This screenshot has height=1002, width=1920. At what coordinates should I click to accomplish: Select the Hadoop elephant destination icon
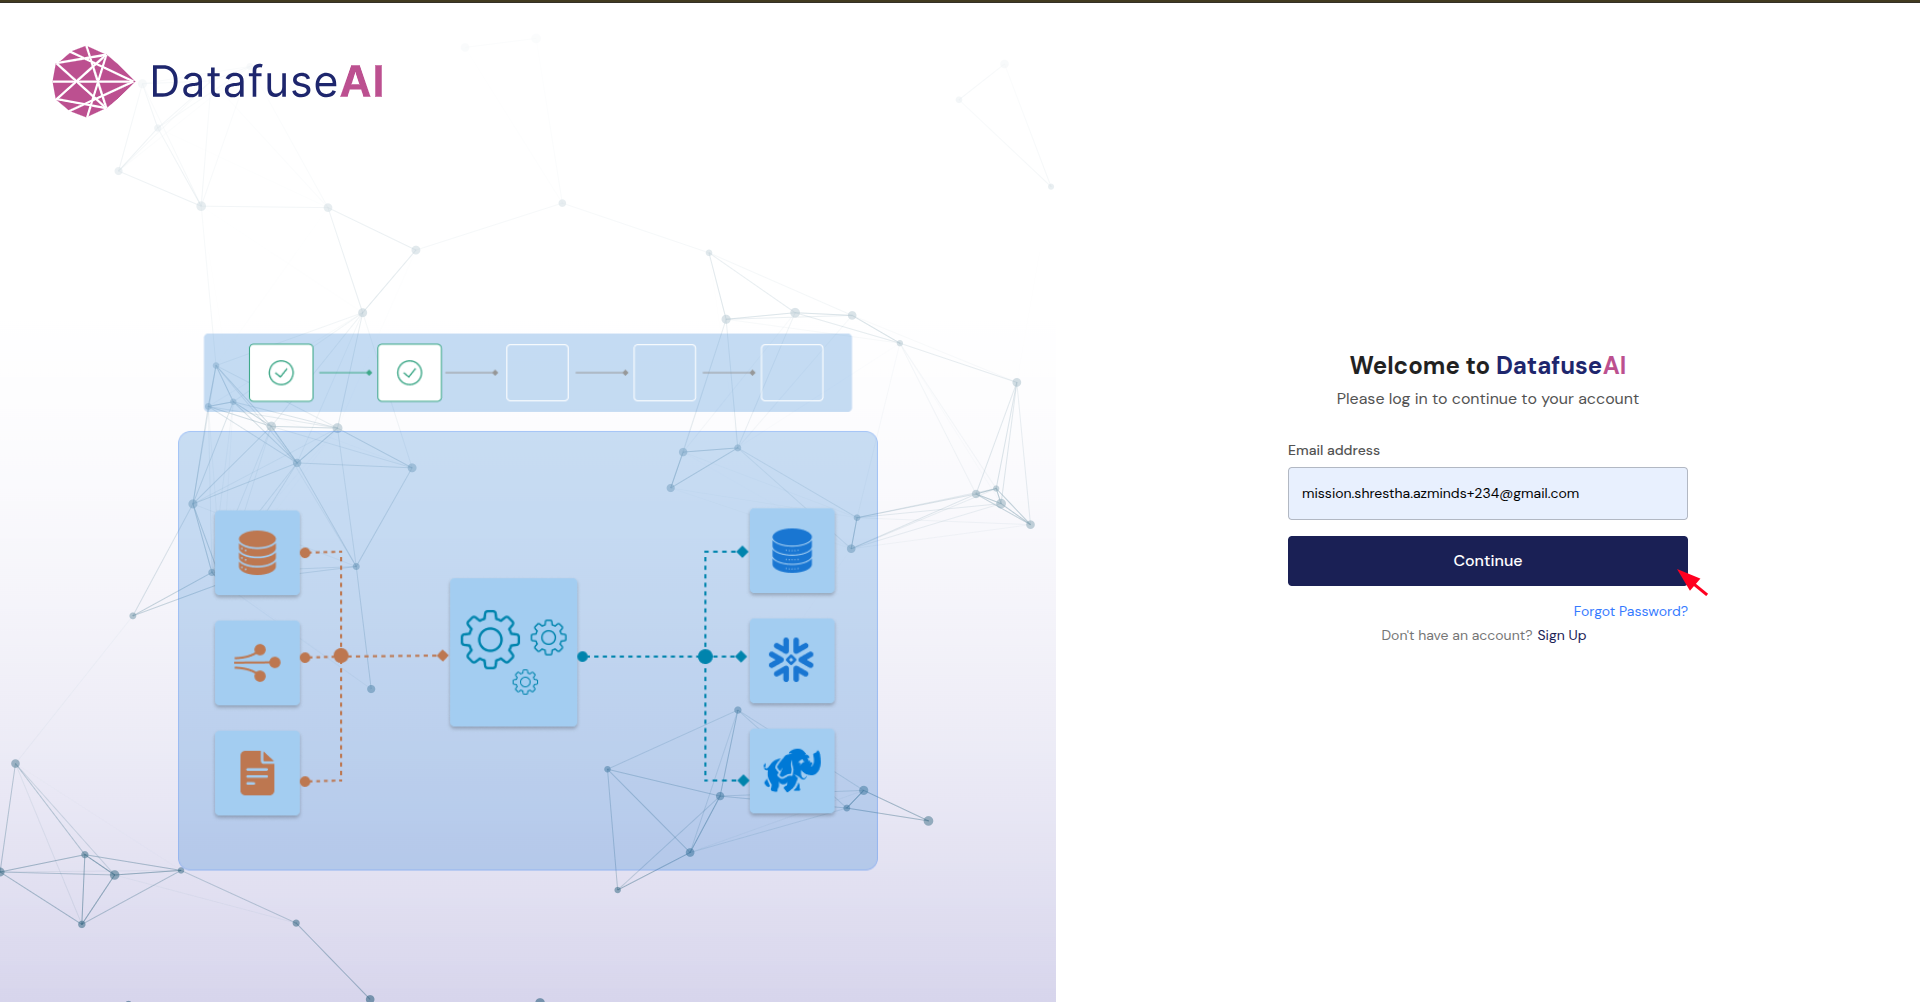click(791, 771)
